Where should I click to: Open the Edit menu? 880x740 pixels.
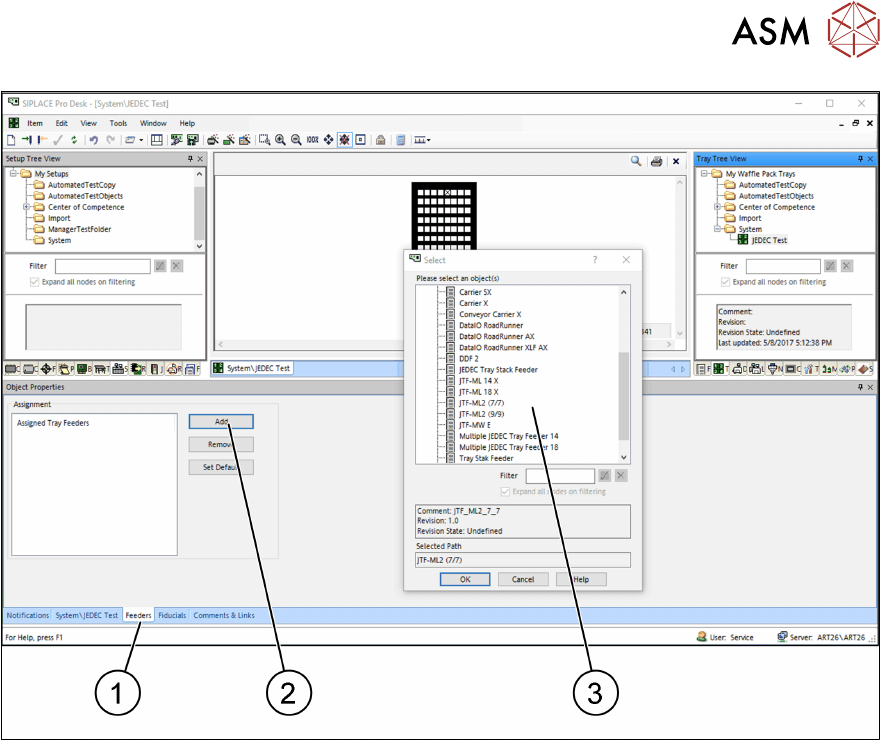[61, 123]
